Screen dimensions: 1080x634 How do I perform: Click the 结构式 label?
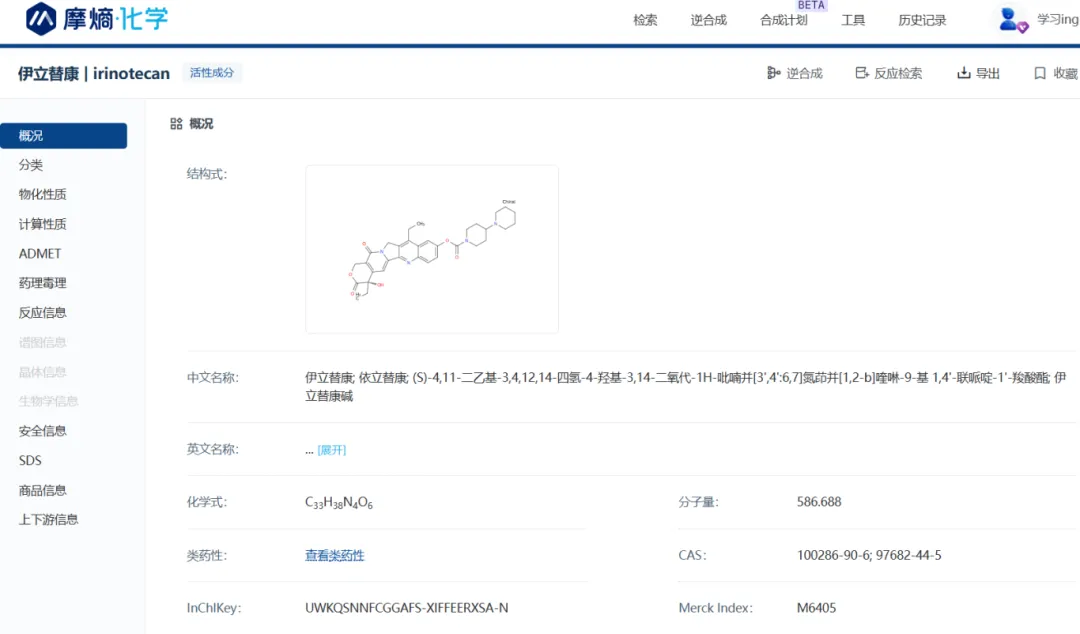pos(207,174)
